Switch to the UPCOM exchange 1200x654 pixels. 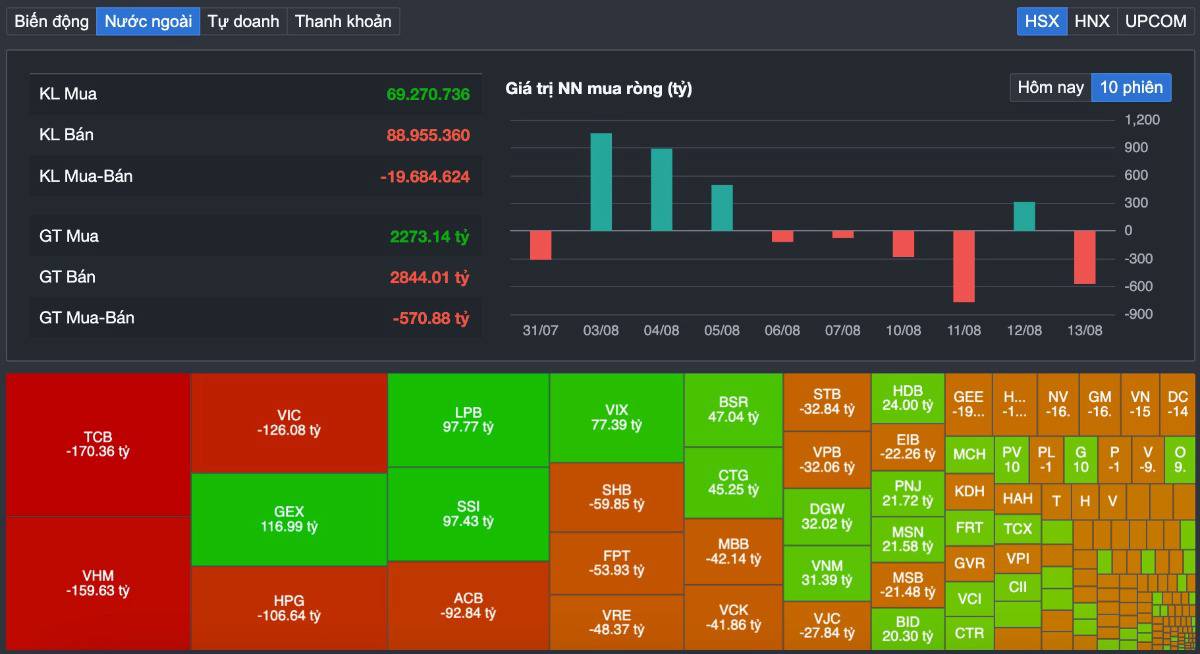pyautogui.click(x=1155, y=21)
